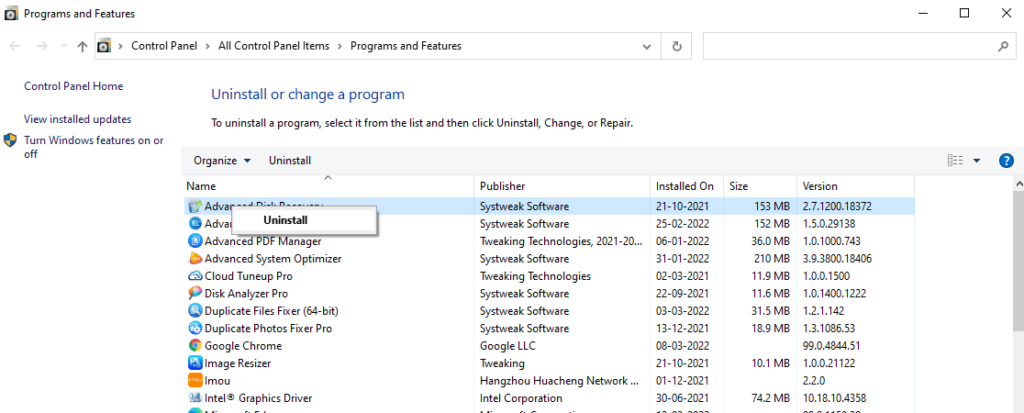Click the Intel Corporation publisher cell

tap(520, 398)
